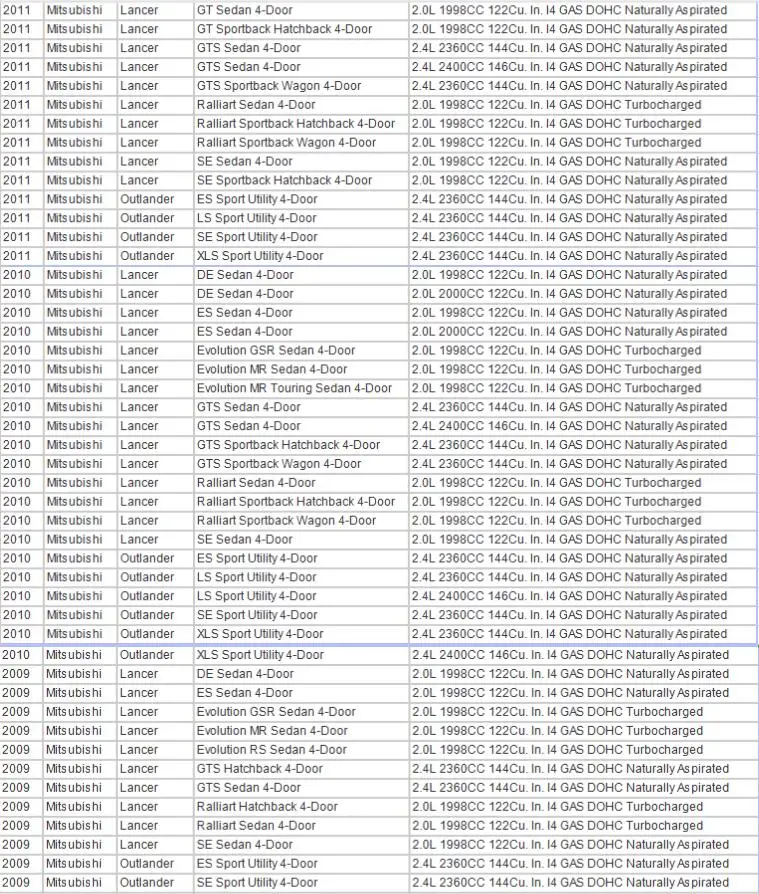Select 'Ralliart Hatchback 4-Door' cell

click(x=301, y=806)
